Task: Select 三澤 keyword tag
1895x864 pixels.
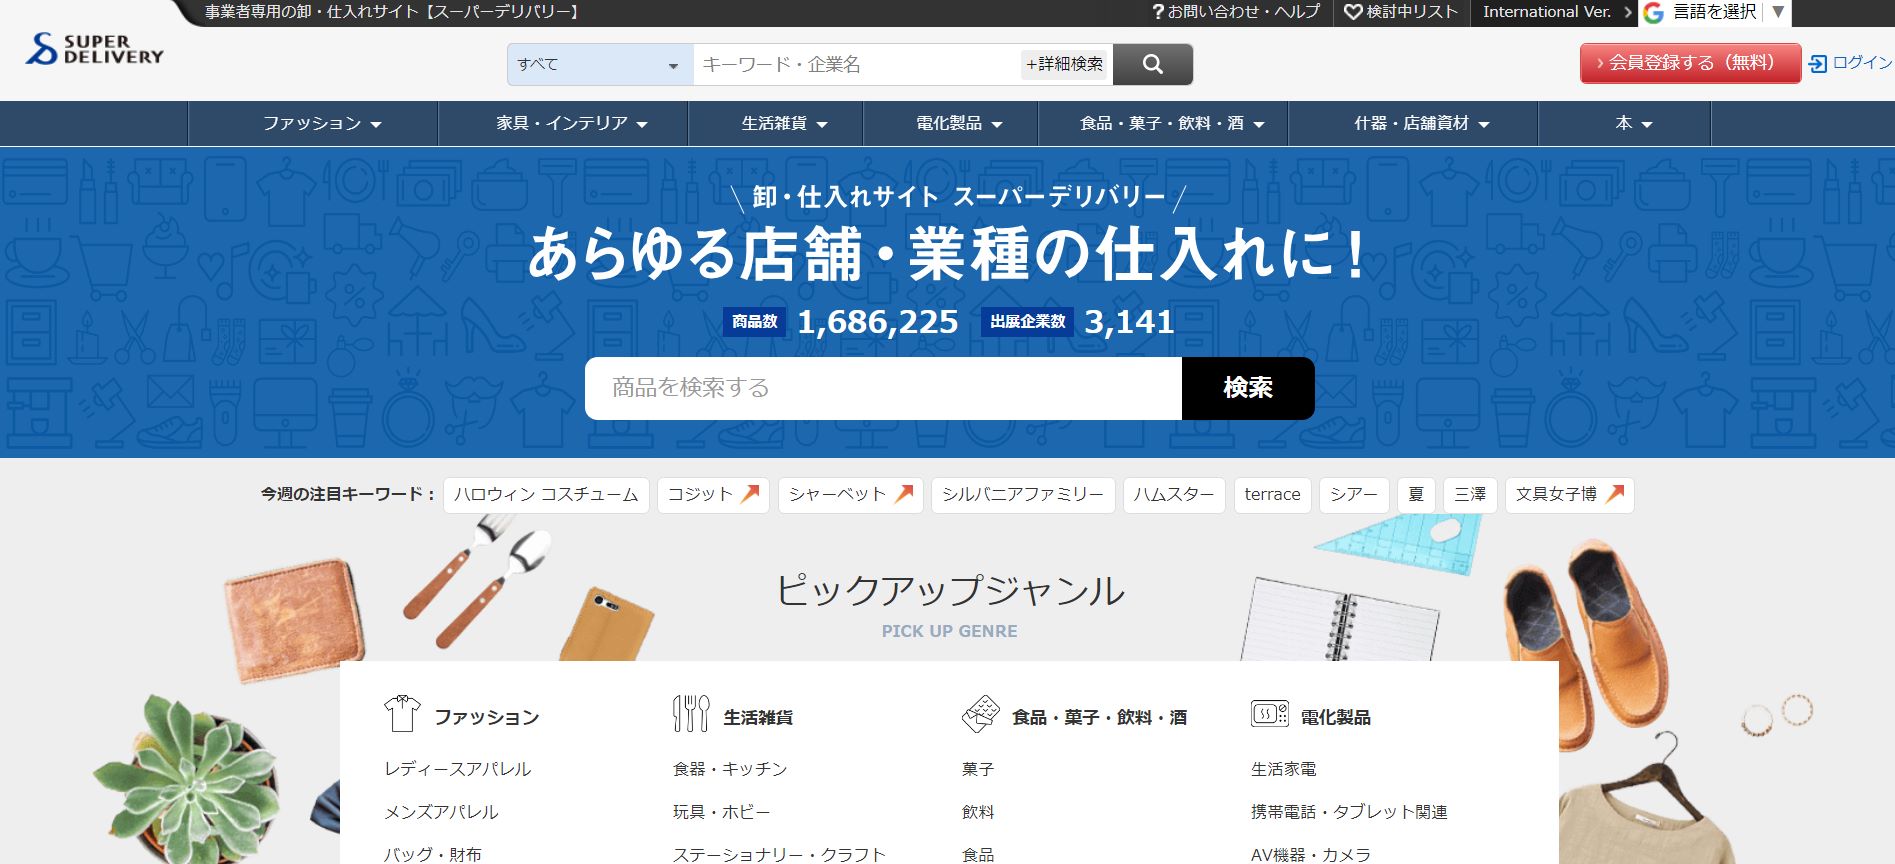Action: click(1470, 494)
